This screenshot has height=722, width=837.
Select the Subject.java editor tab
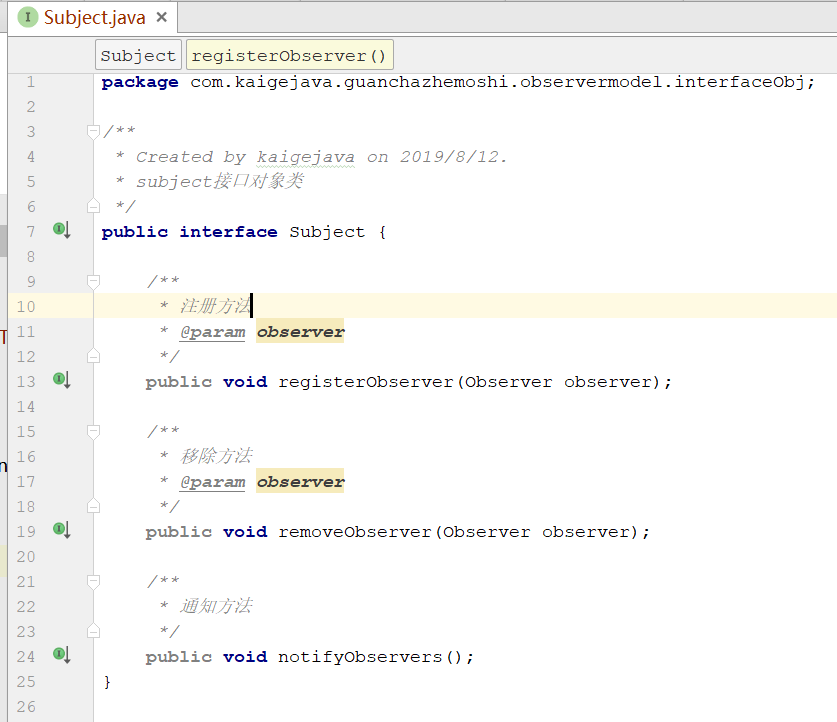[93, 18]
